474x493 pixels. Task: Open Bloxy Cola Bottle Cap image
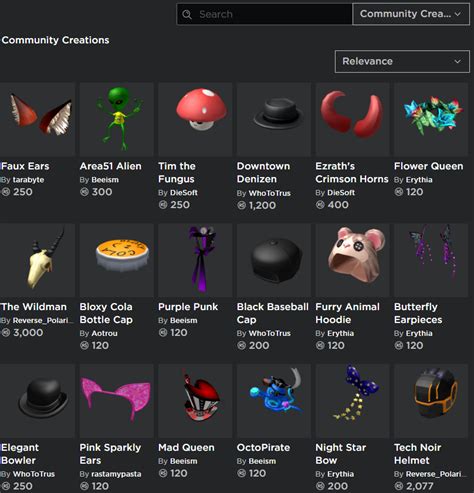click(x=117, y=260)
